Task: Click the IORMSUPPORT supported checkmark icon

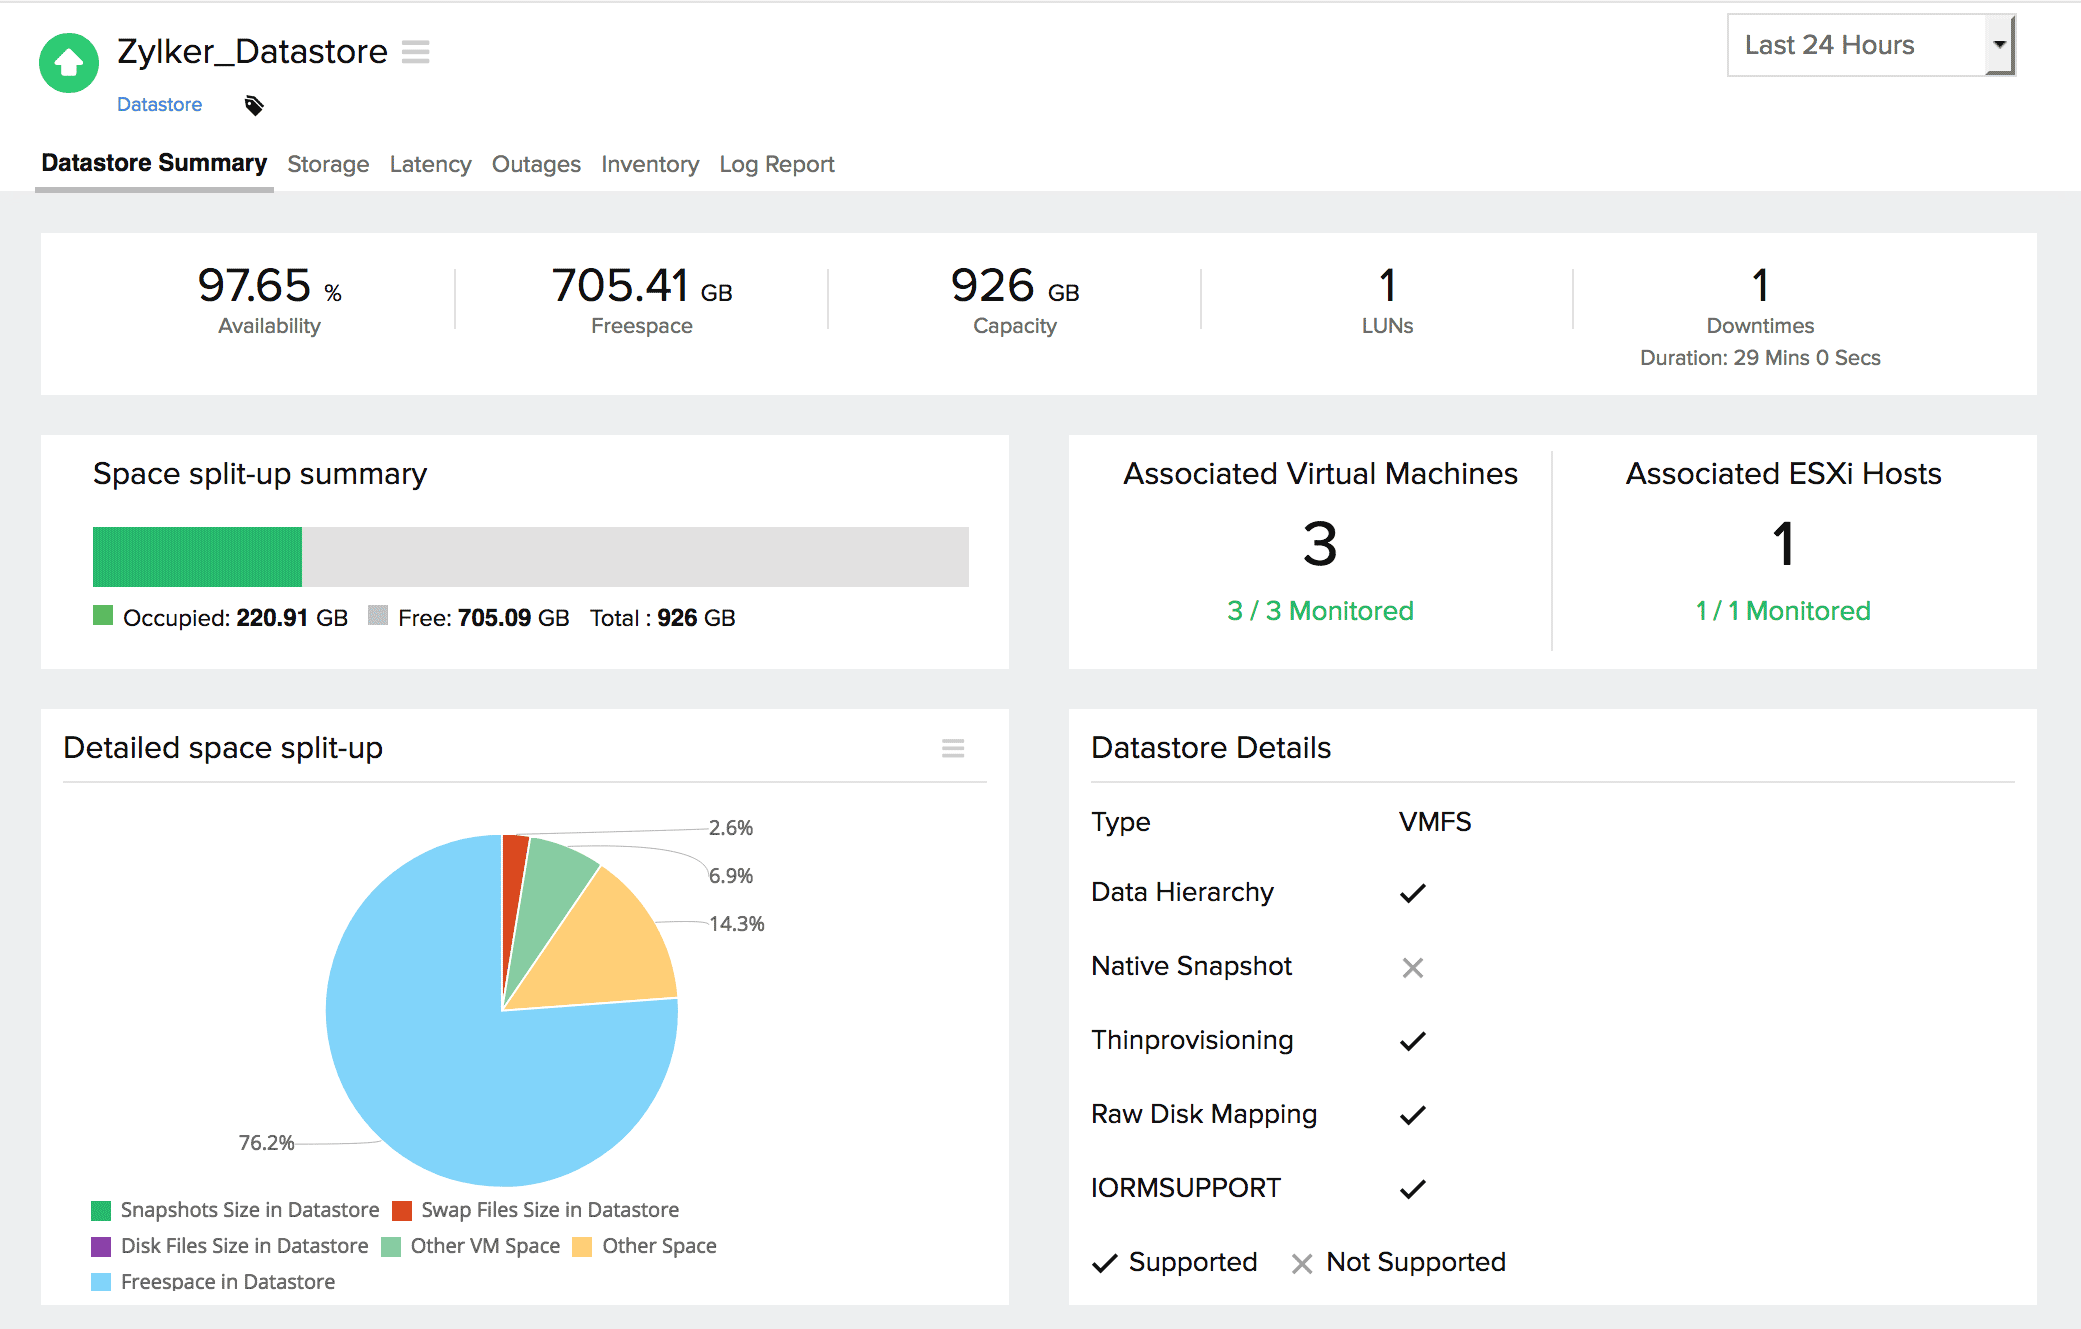Action: [1412, 1188]
